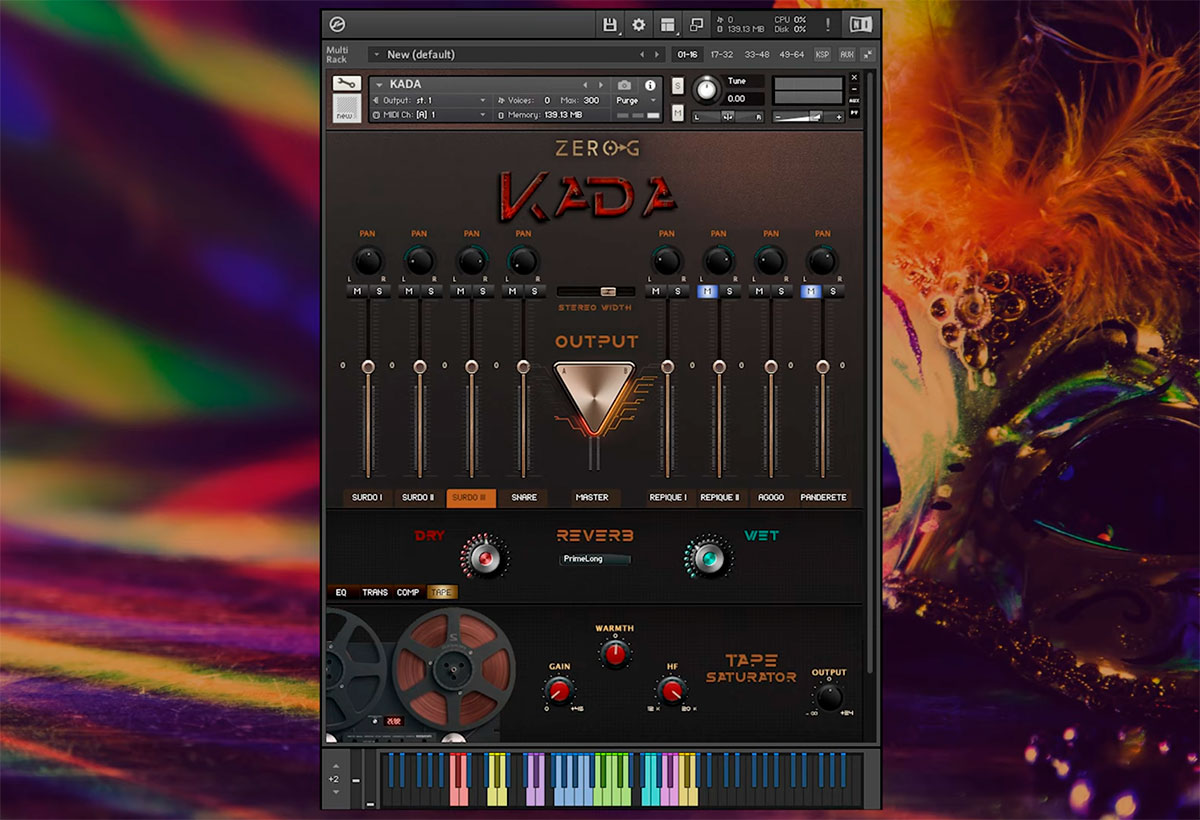Solo the Surdo II channel
Viewport: 1200px width, 820px height.
coord(430,291)
